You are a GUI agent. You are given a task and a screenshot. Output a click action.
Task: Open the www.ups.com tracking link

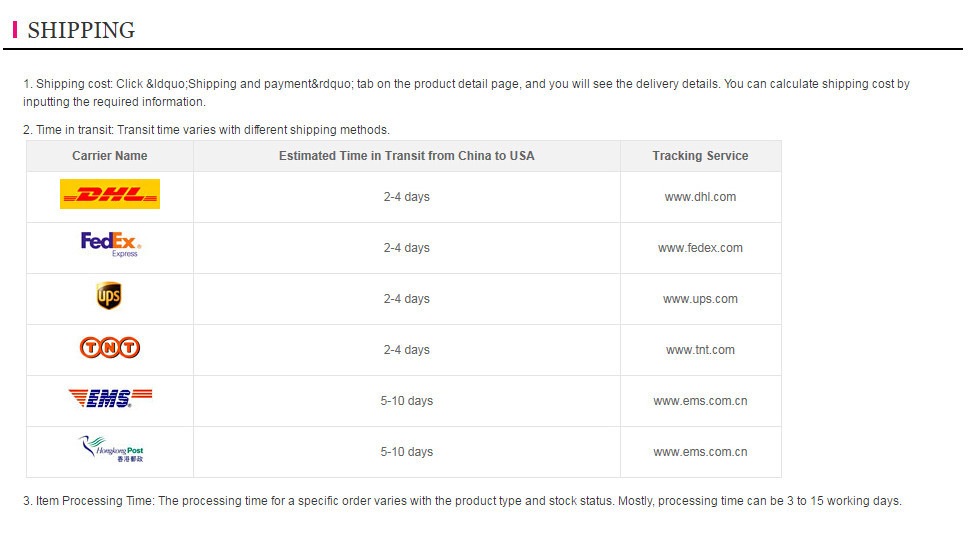(700, 299)
